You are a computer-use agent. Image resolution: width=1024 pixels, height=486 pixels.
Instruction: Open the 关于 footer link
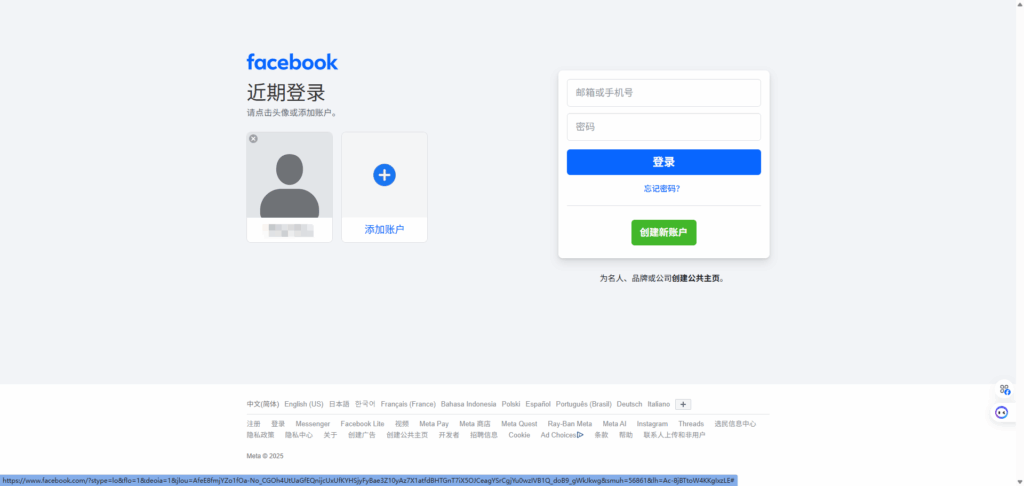coord(330,435)
